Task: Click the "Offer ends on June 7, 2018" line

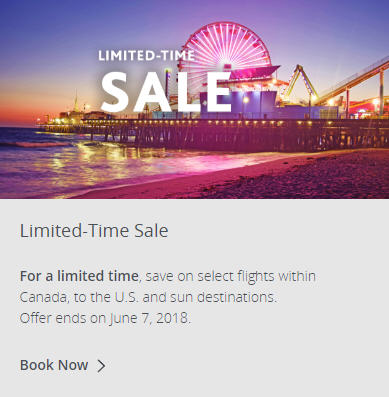Action: (x=105, y=318)
